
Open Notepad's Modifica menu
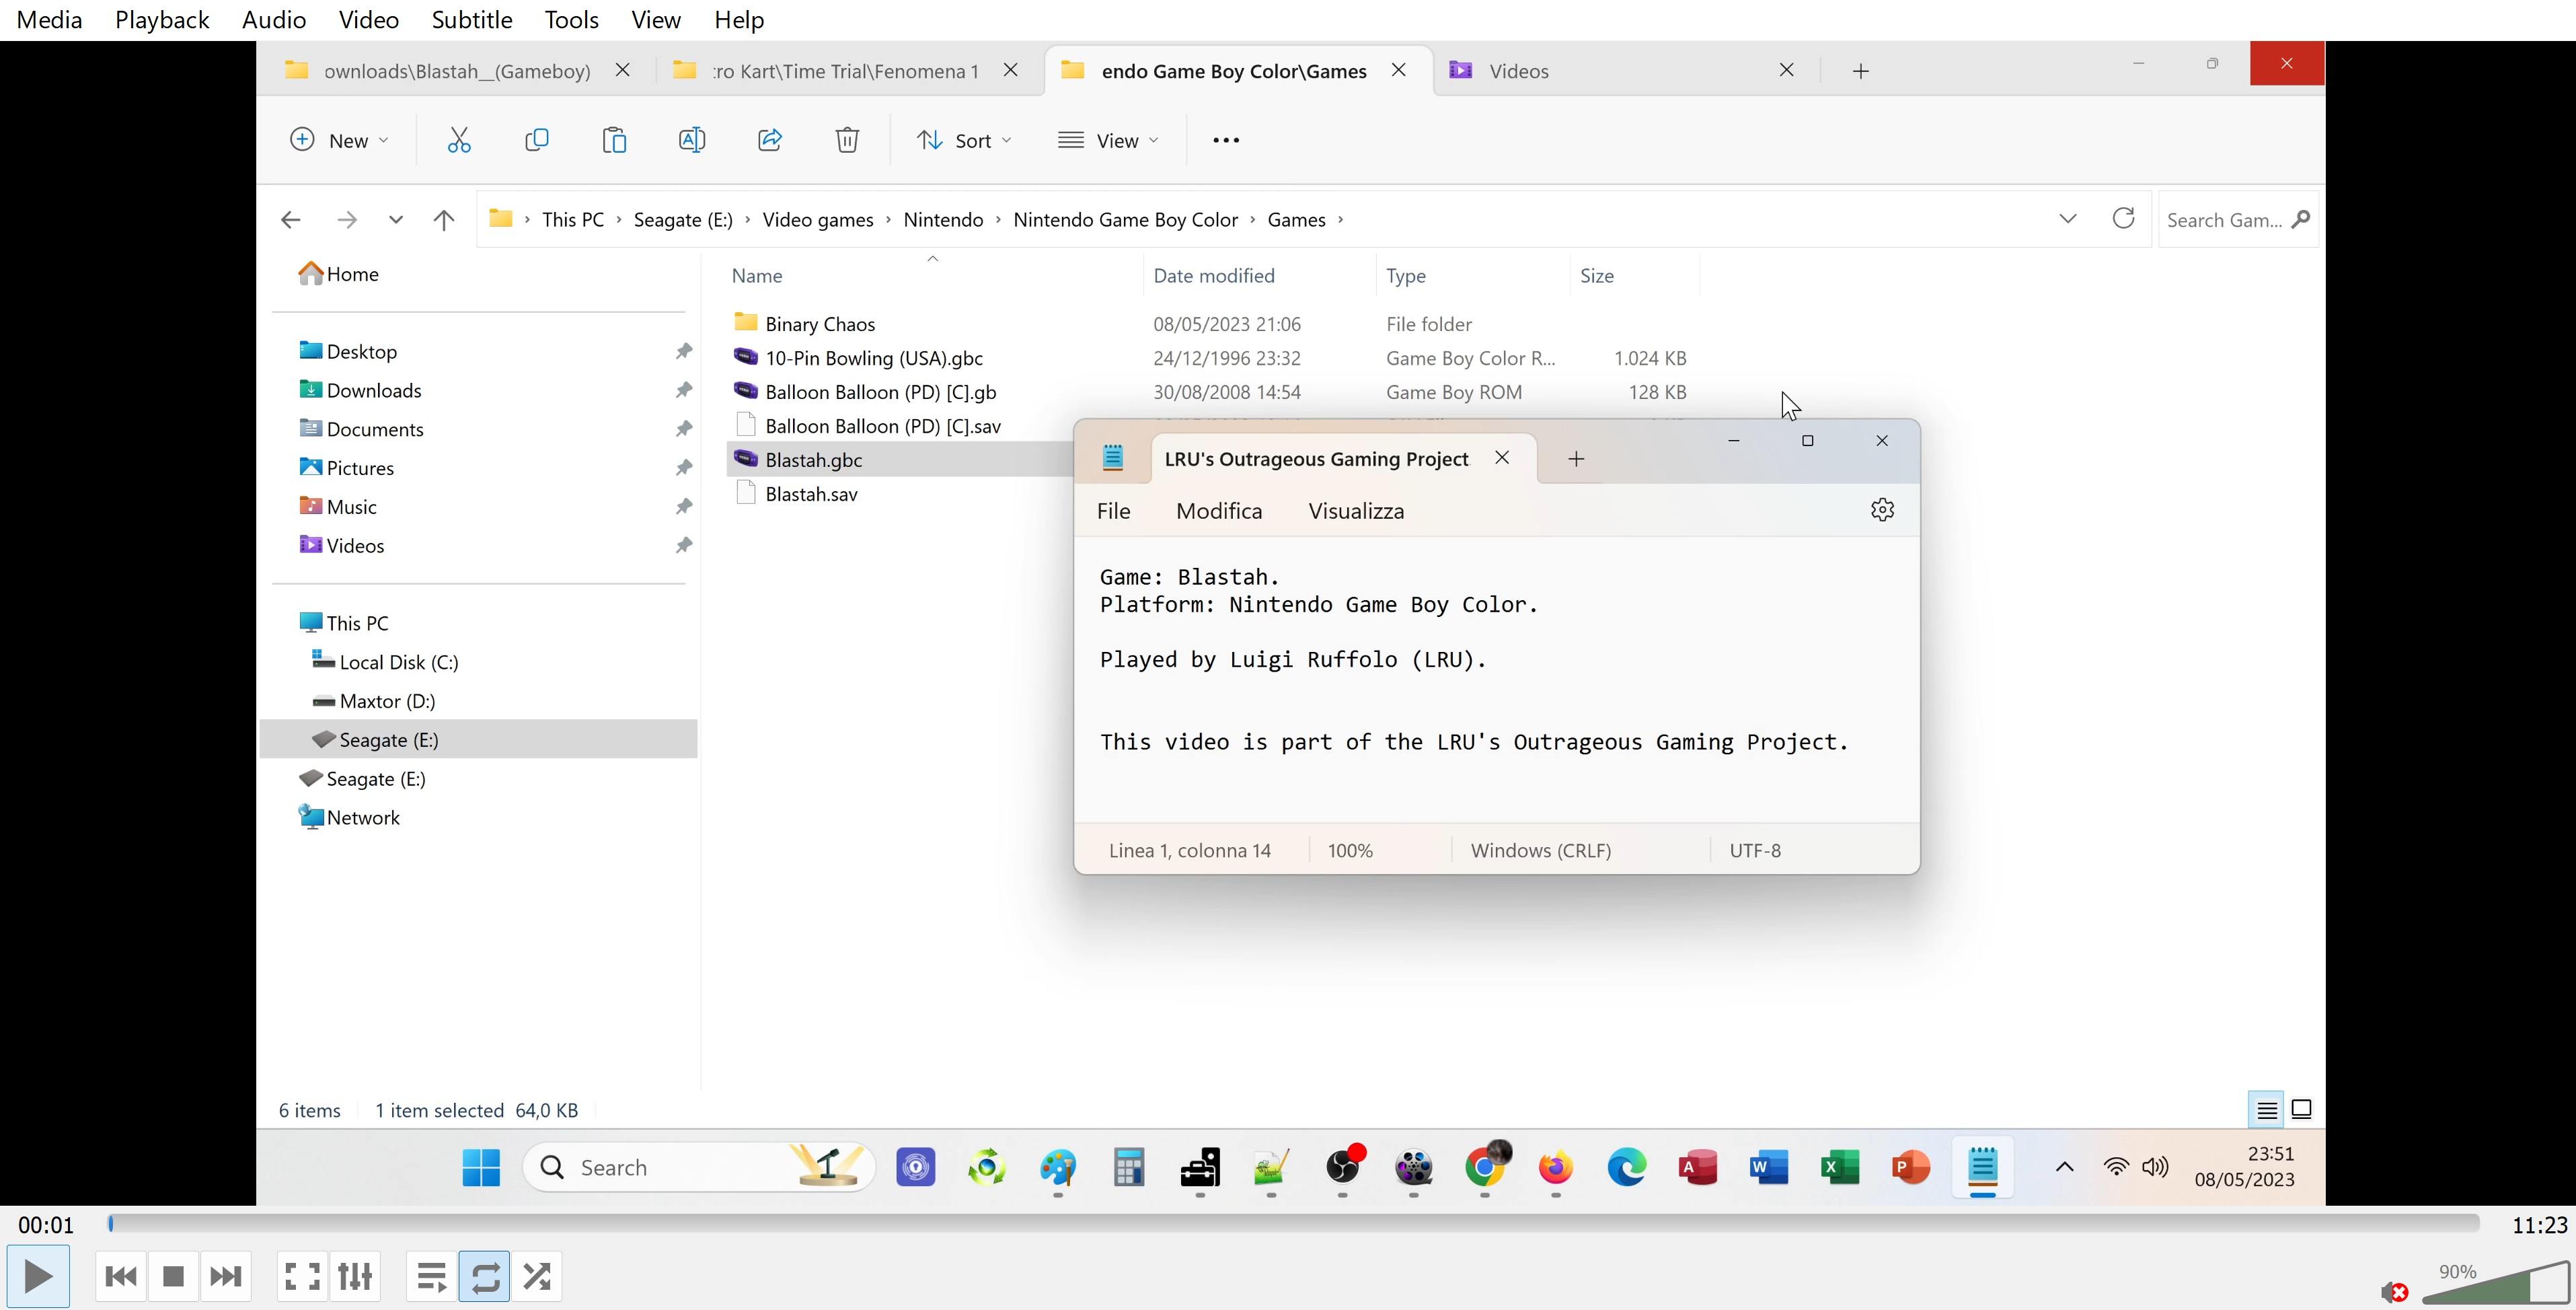coord(1218,511)
